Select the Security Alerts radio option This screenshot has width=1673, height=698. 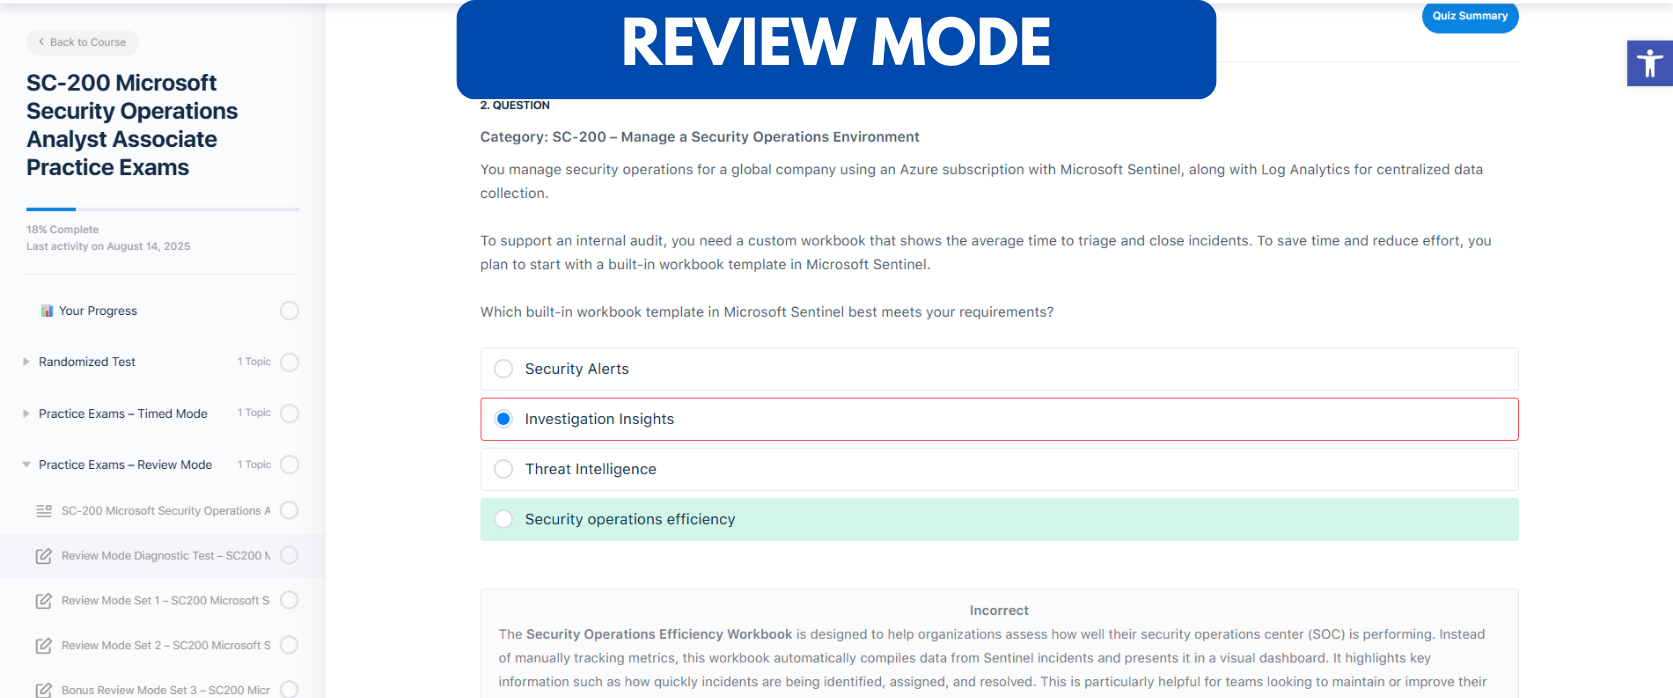point(504,369)
